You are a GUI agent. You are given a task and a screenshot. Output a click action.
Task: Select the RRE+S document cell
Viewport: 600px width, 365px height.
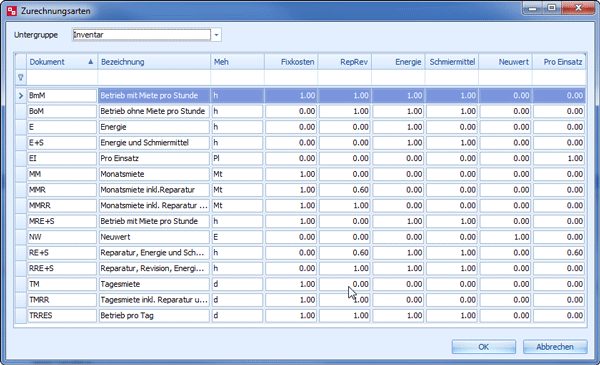pyautogui.click(x=62, y=268)
